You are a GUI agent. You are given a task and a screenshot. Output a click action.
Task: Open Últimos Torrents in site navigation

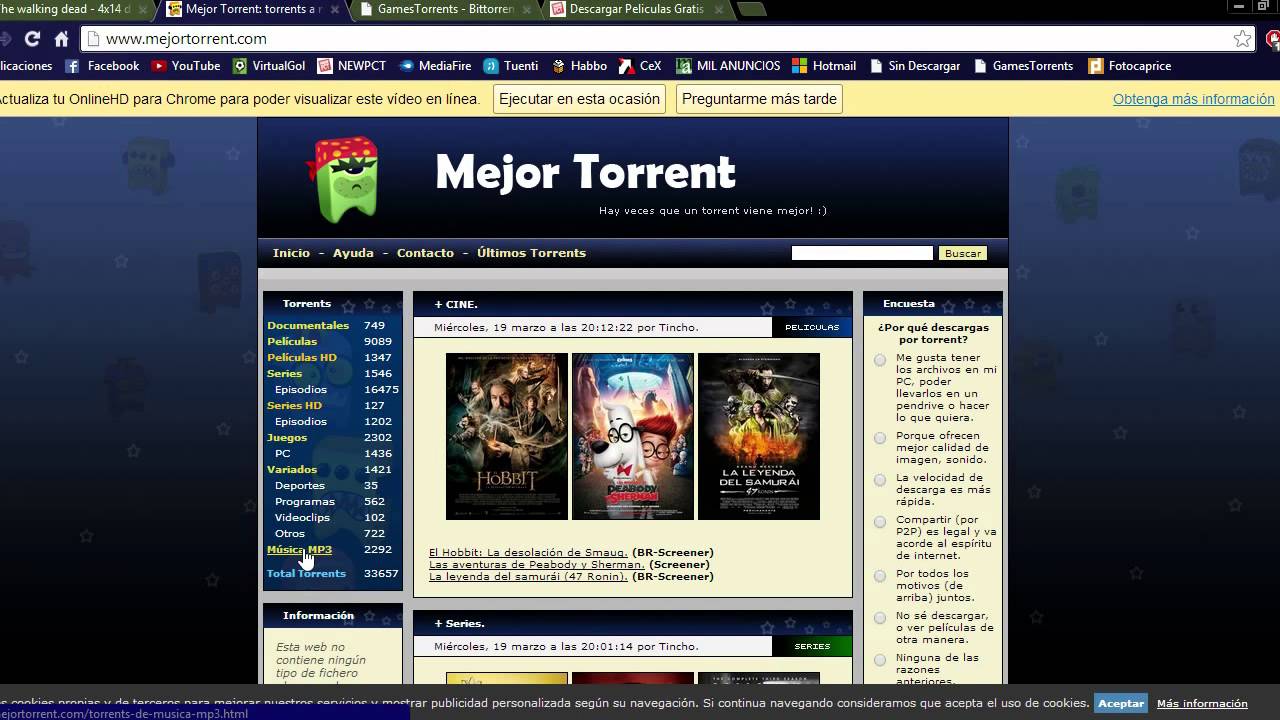(531, 253)
